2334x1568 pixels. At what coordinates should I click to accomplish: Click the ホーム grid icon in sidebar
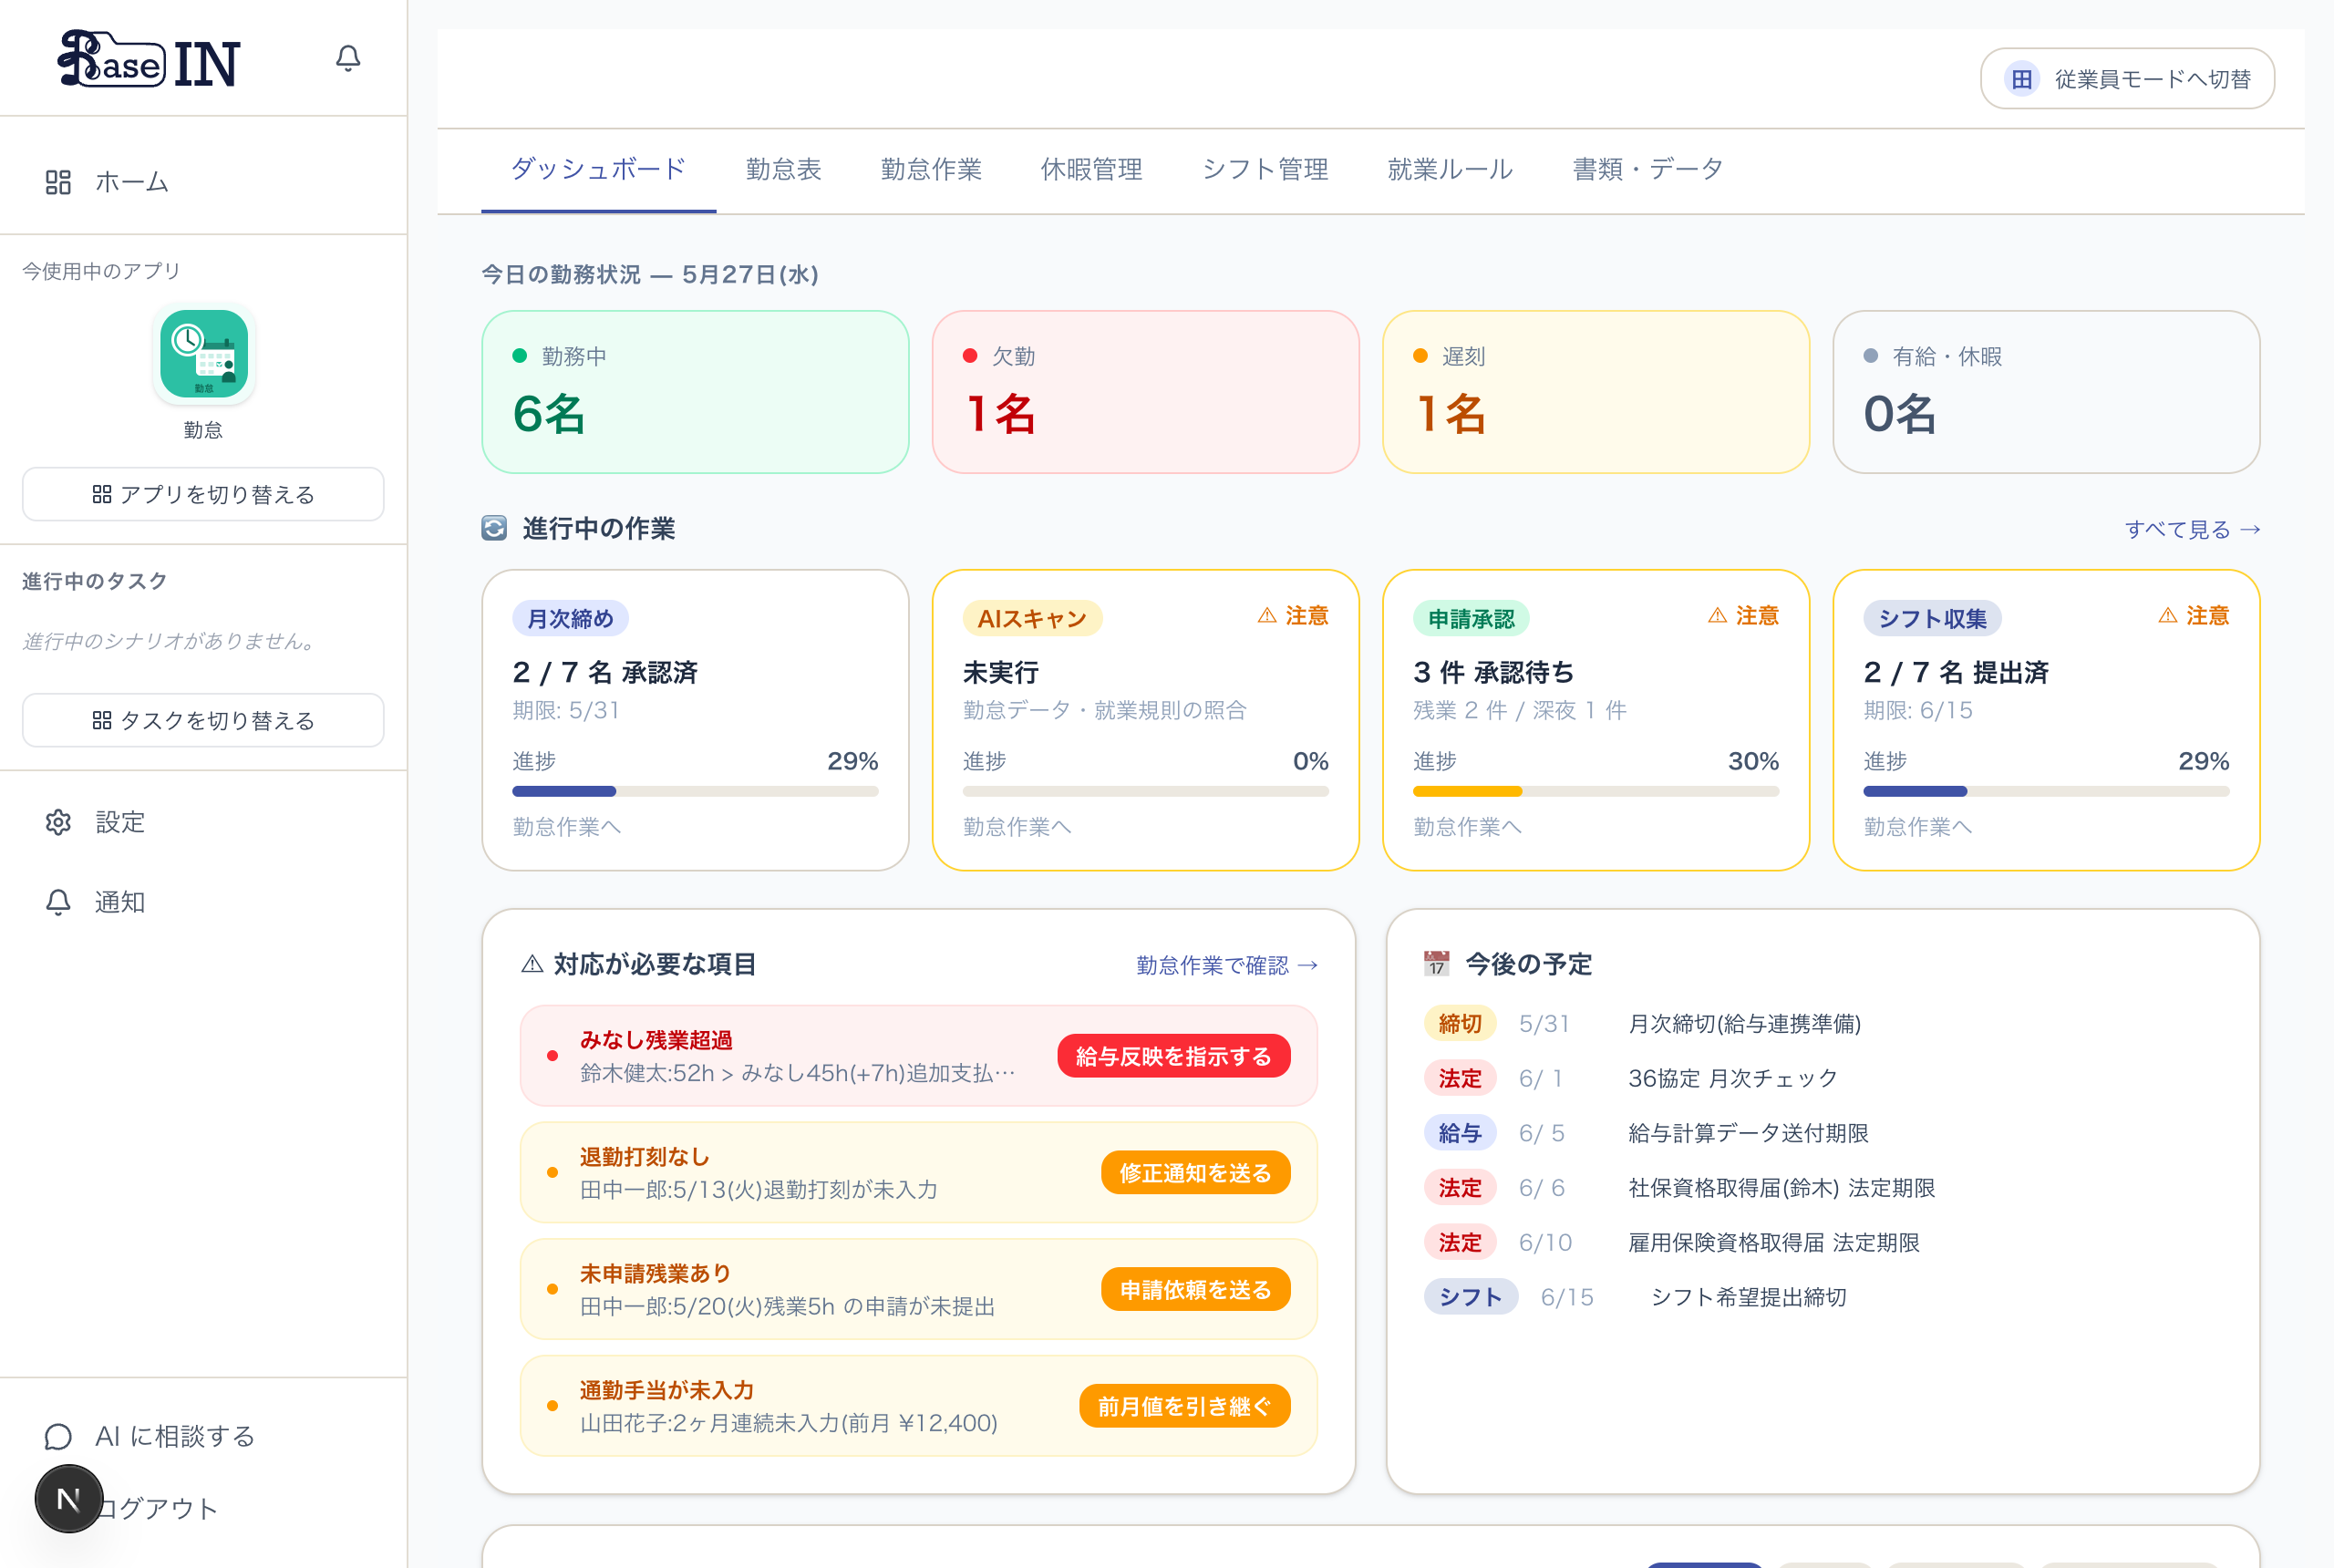[58, 182]
